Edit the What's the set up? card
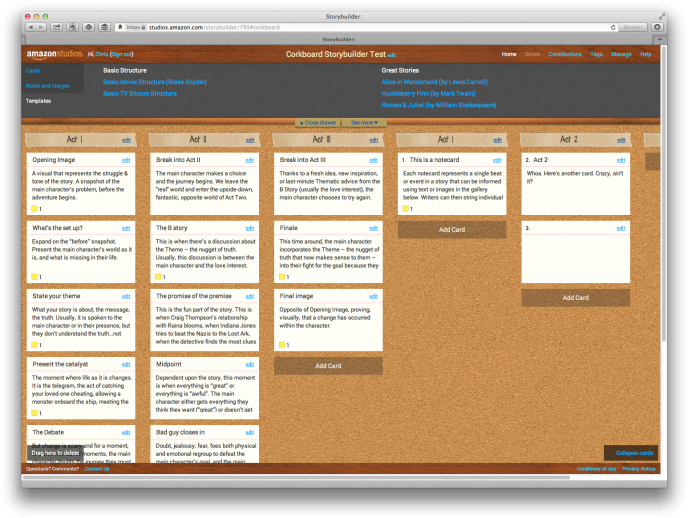Image resolution: width=688 pixels, height=518 pixels. pyautogui.click(x=126, y=229)
